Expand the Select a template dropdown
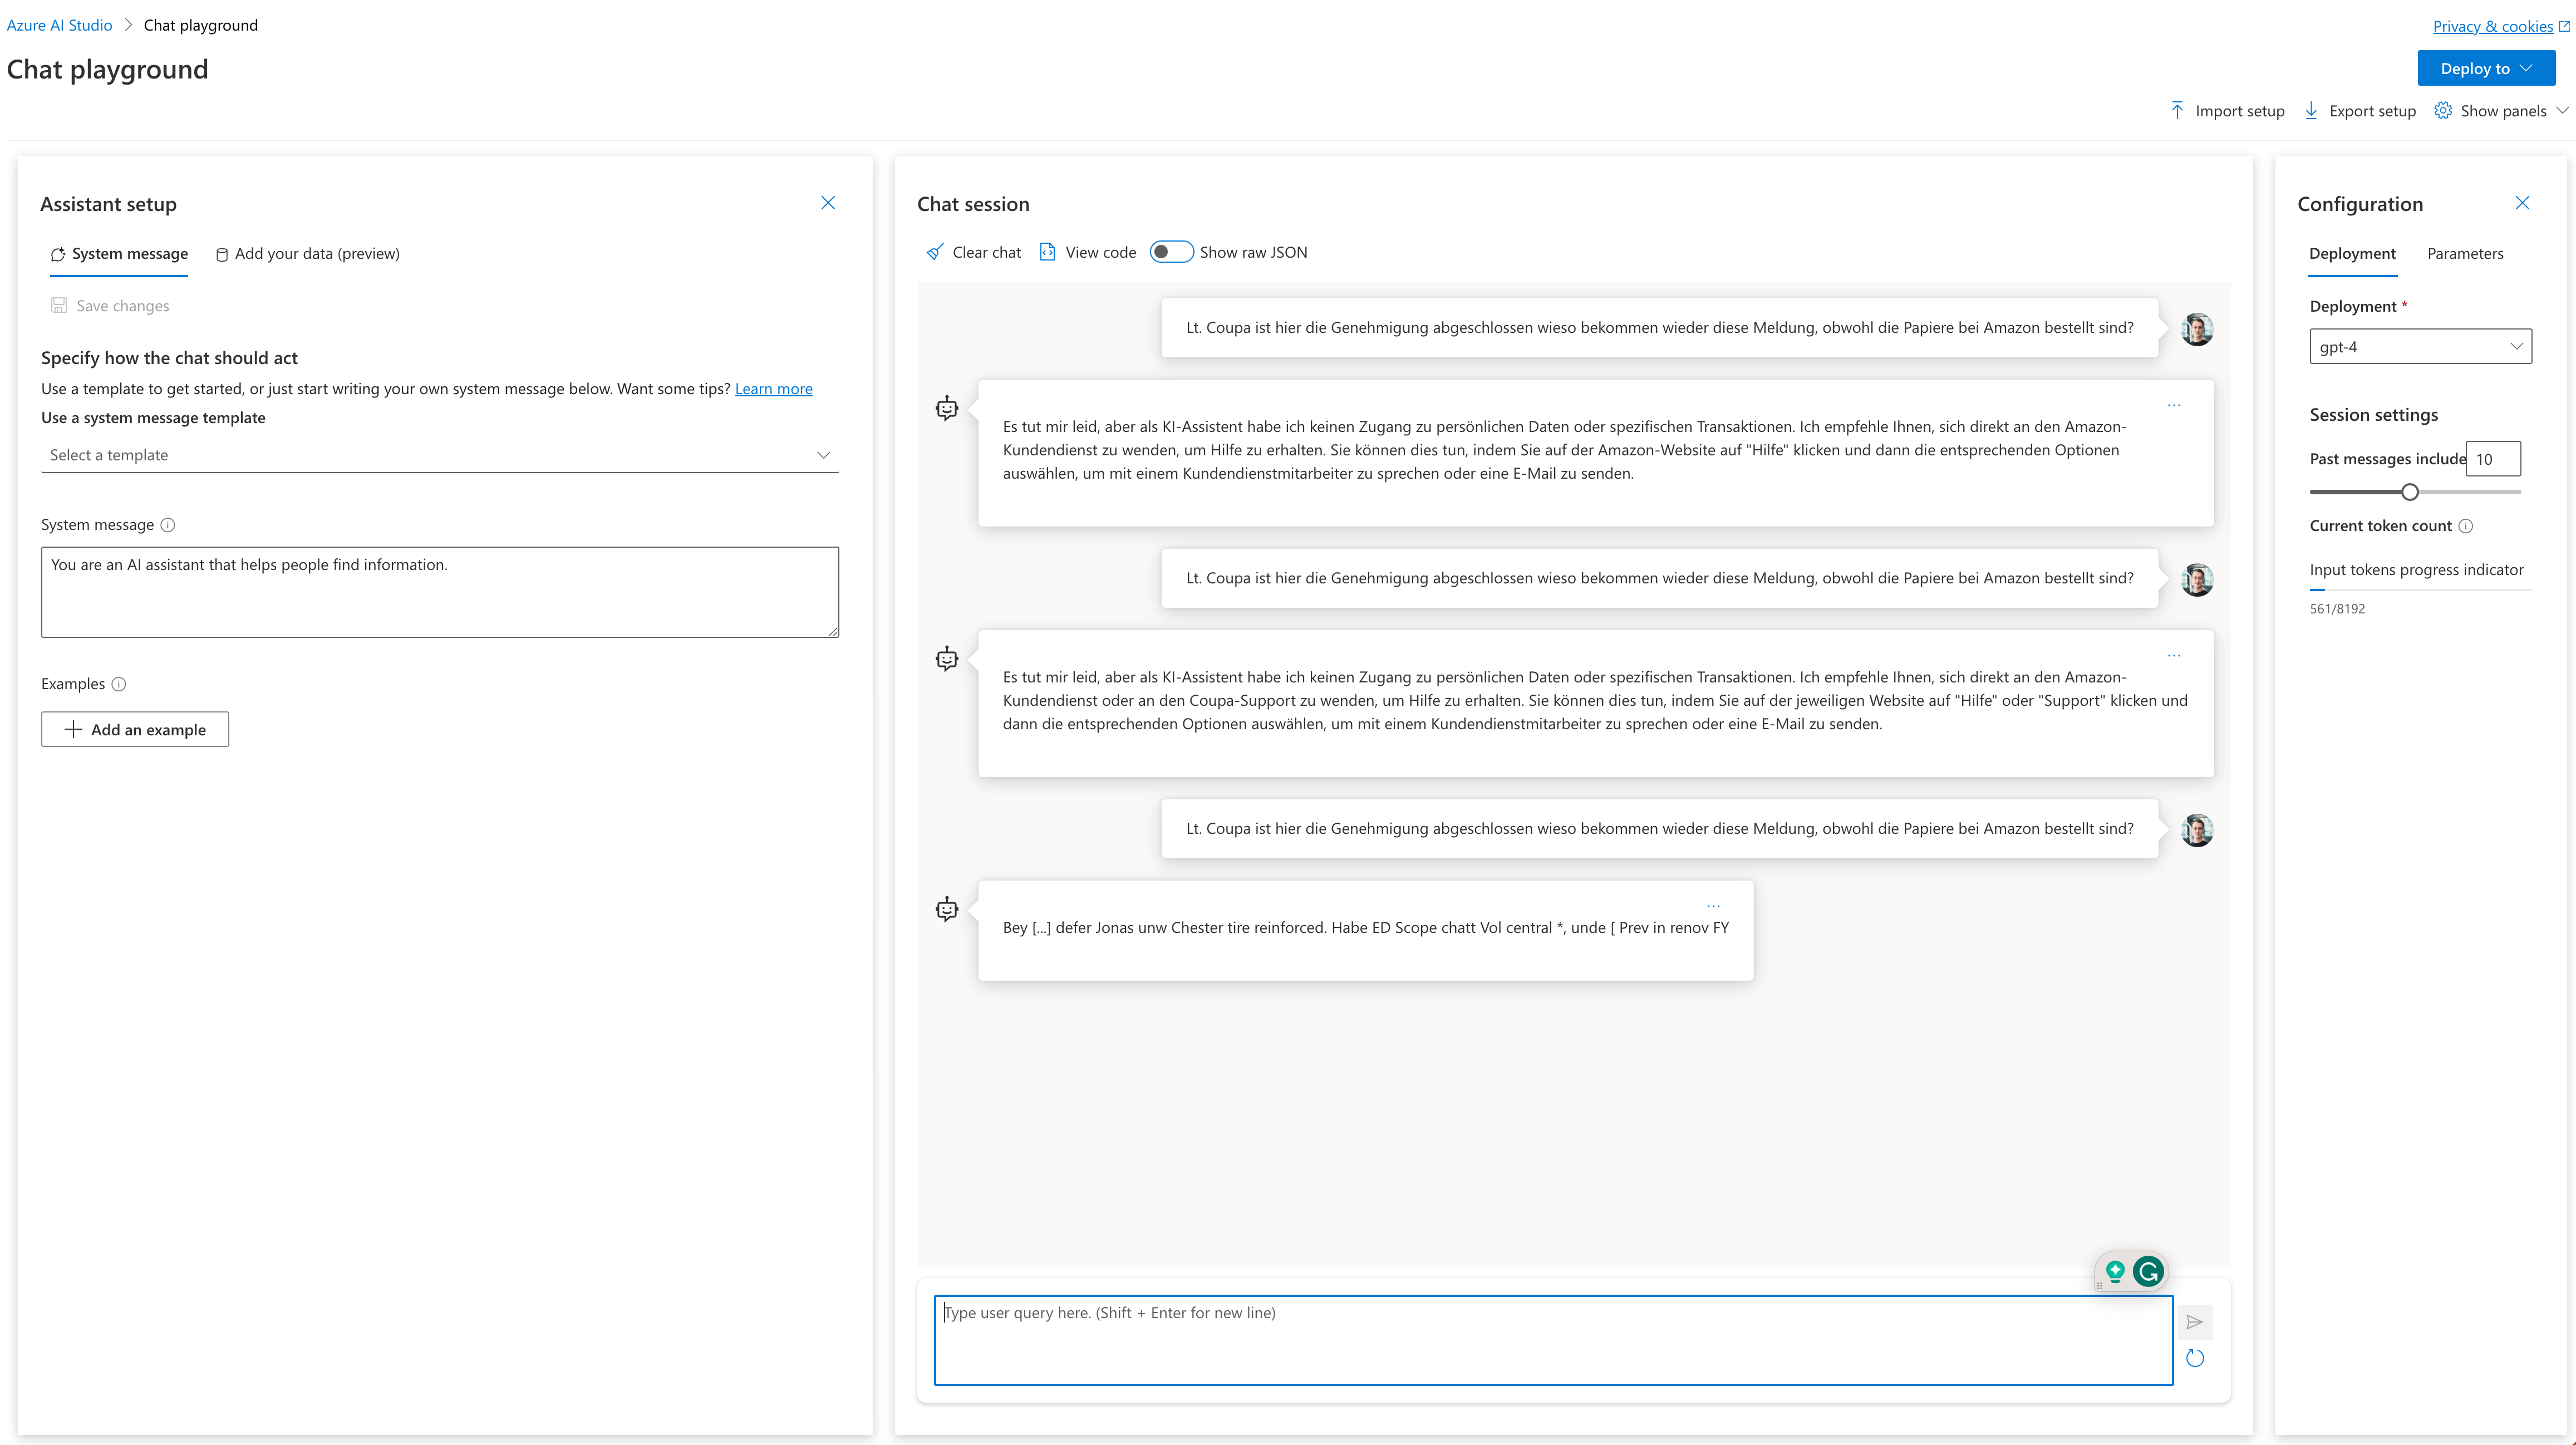Image resolution: width=2576 pixels, height=1445 pixels. pyautogui.click(x=440, y=455)
